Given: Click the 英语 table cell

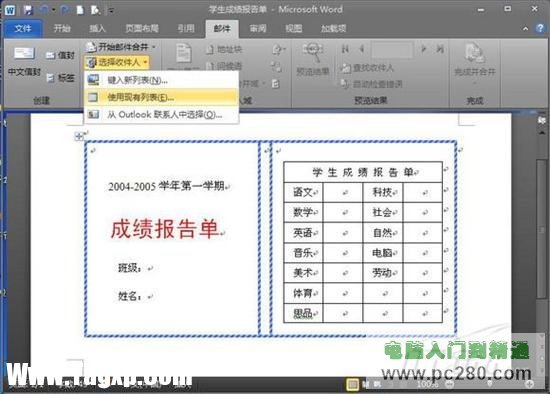Looking at the screenshot, I should 303,232.
